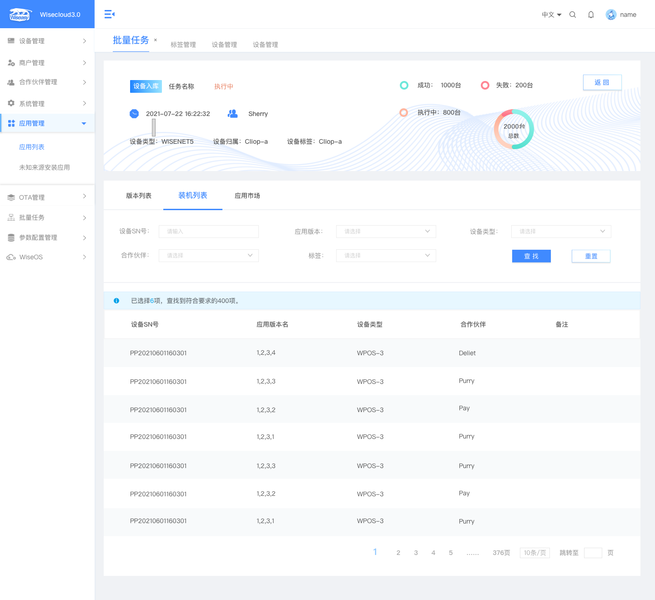Viewport: 655px width, 600px height.
Task: Click the 重置 reset button
Action: 591,256
